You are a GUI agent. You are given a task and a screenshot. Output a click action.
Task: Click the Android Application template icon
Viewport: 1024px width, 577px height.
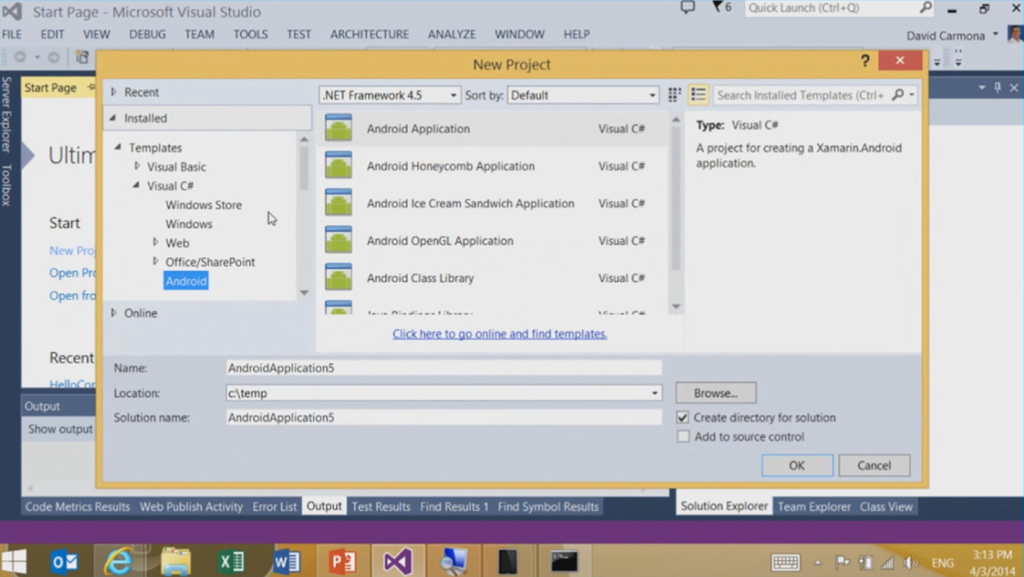(338, 128)
